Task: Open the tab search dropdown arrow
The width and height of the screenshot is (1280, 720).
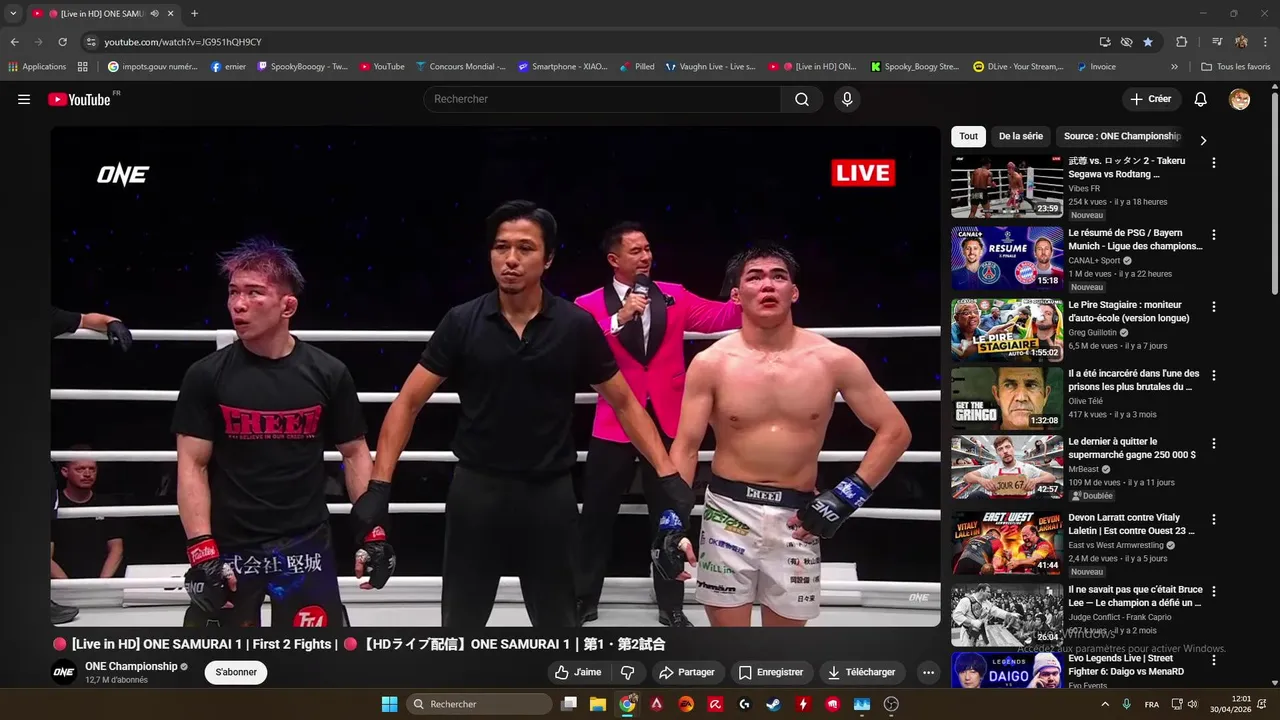Action: pyautogui.click(x=13, y=14)
